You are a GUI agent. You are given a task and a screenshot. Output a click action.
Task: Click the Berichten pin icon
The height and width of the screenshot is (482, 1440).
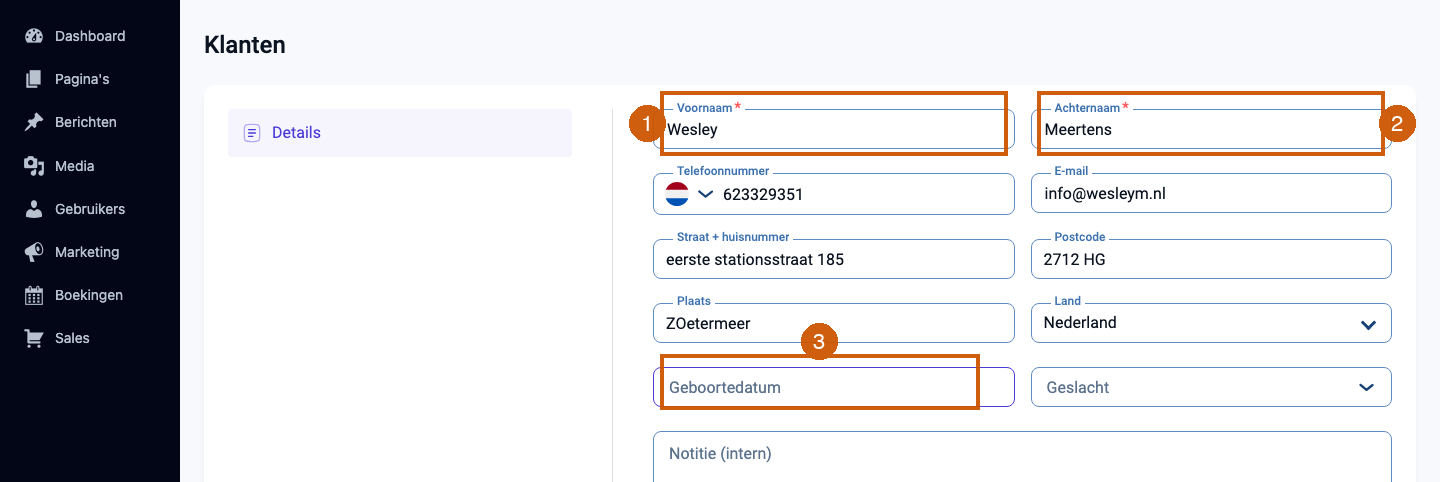(x=34, y=122)
